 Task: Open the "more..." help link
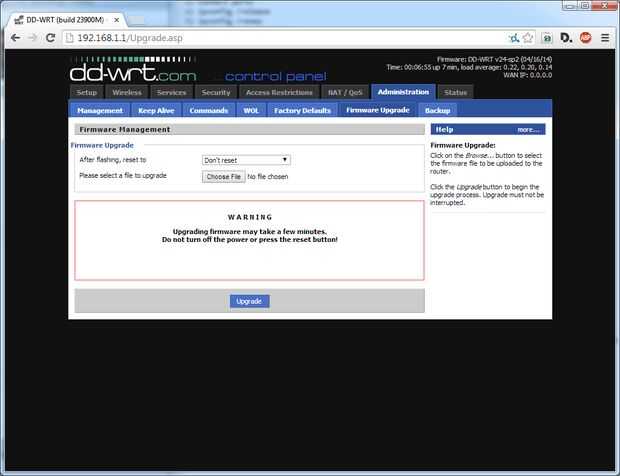[x=527, y=130]
